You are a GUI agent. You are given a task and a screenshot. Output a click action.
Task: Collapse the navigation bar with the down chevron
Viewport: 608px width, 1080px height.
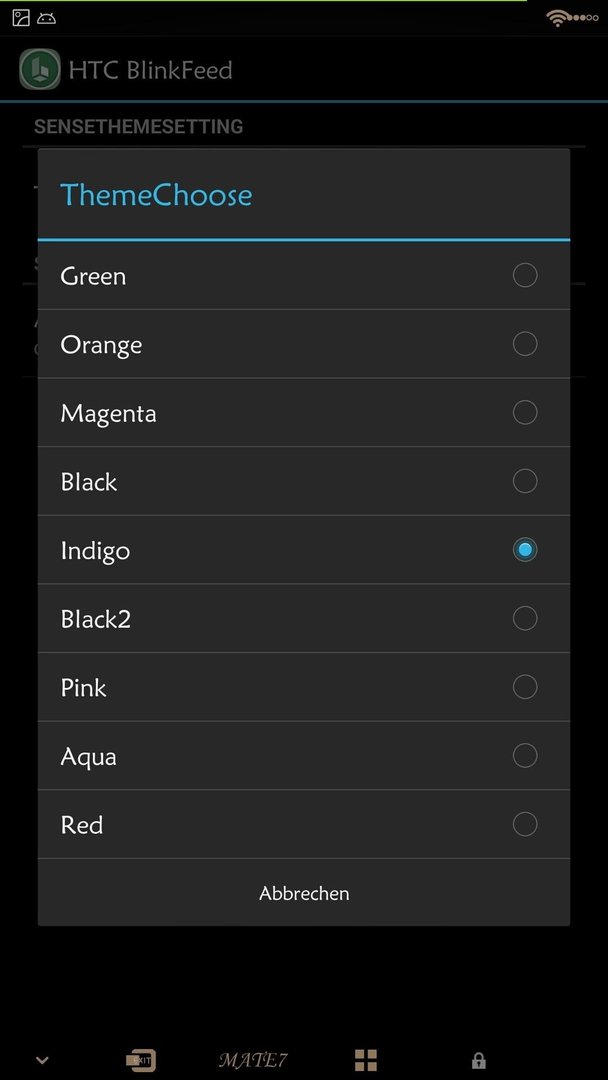42,1060
